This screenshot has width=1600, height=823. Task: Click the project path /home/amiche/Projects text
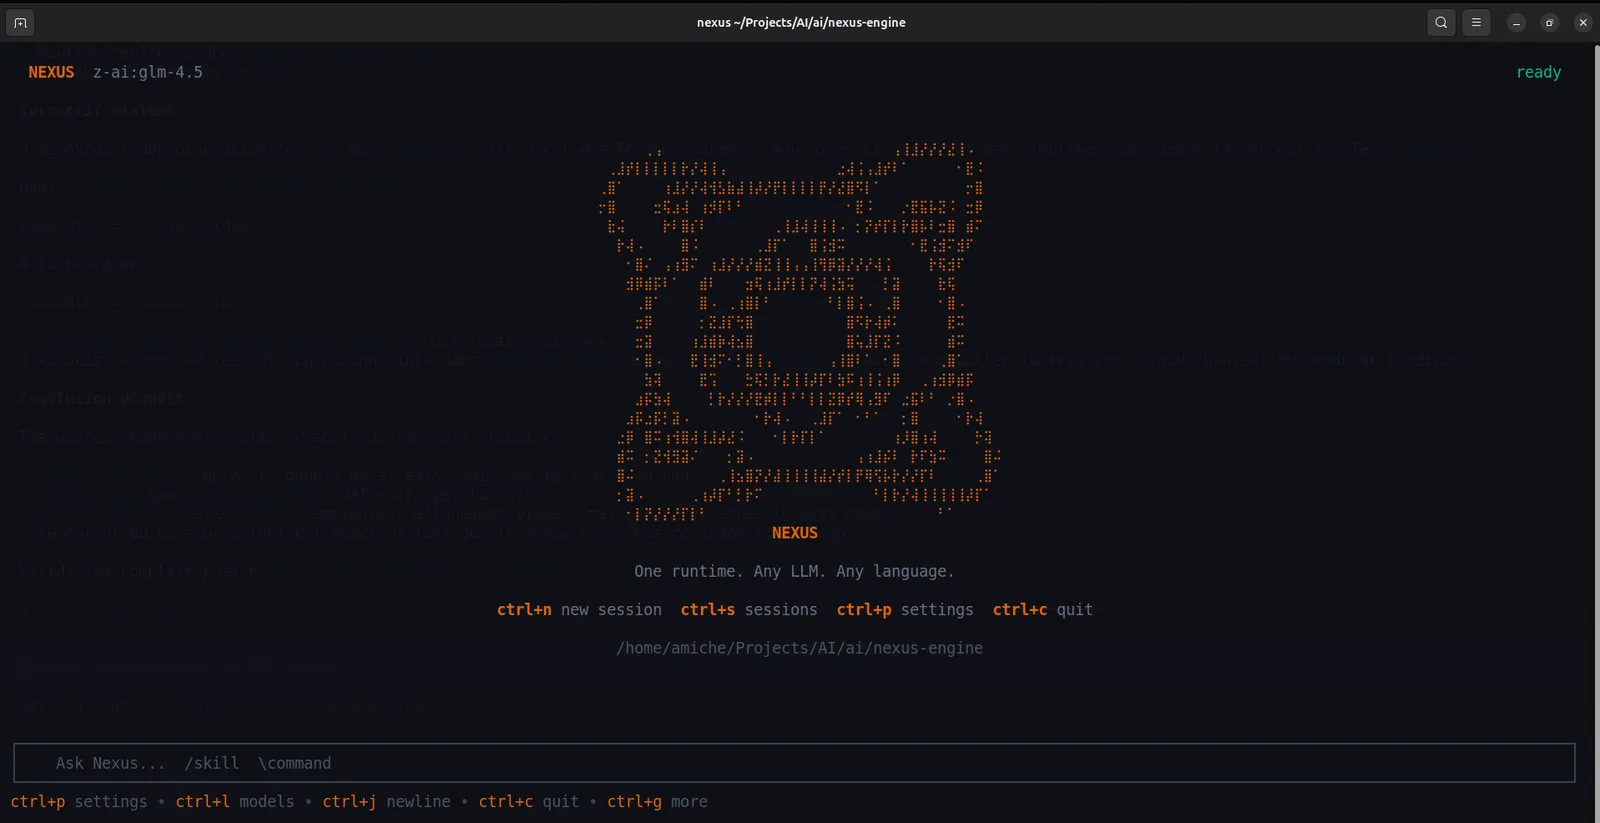coord(799,648)
